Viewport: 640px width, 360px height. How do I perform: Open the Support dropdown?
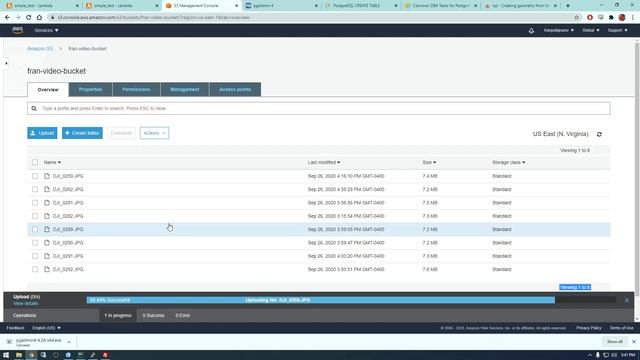click(618, 30)
